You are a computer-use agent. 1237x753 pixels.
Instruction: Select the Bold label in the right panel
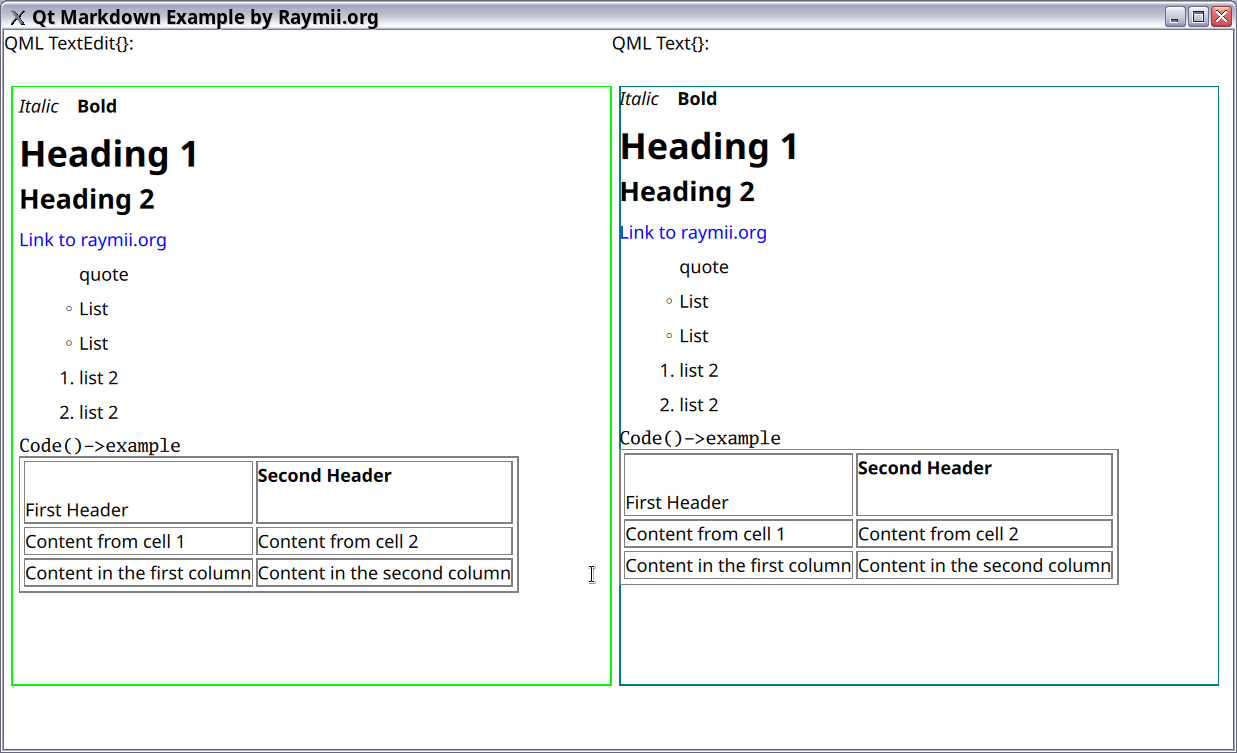pos(697,99)
